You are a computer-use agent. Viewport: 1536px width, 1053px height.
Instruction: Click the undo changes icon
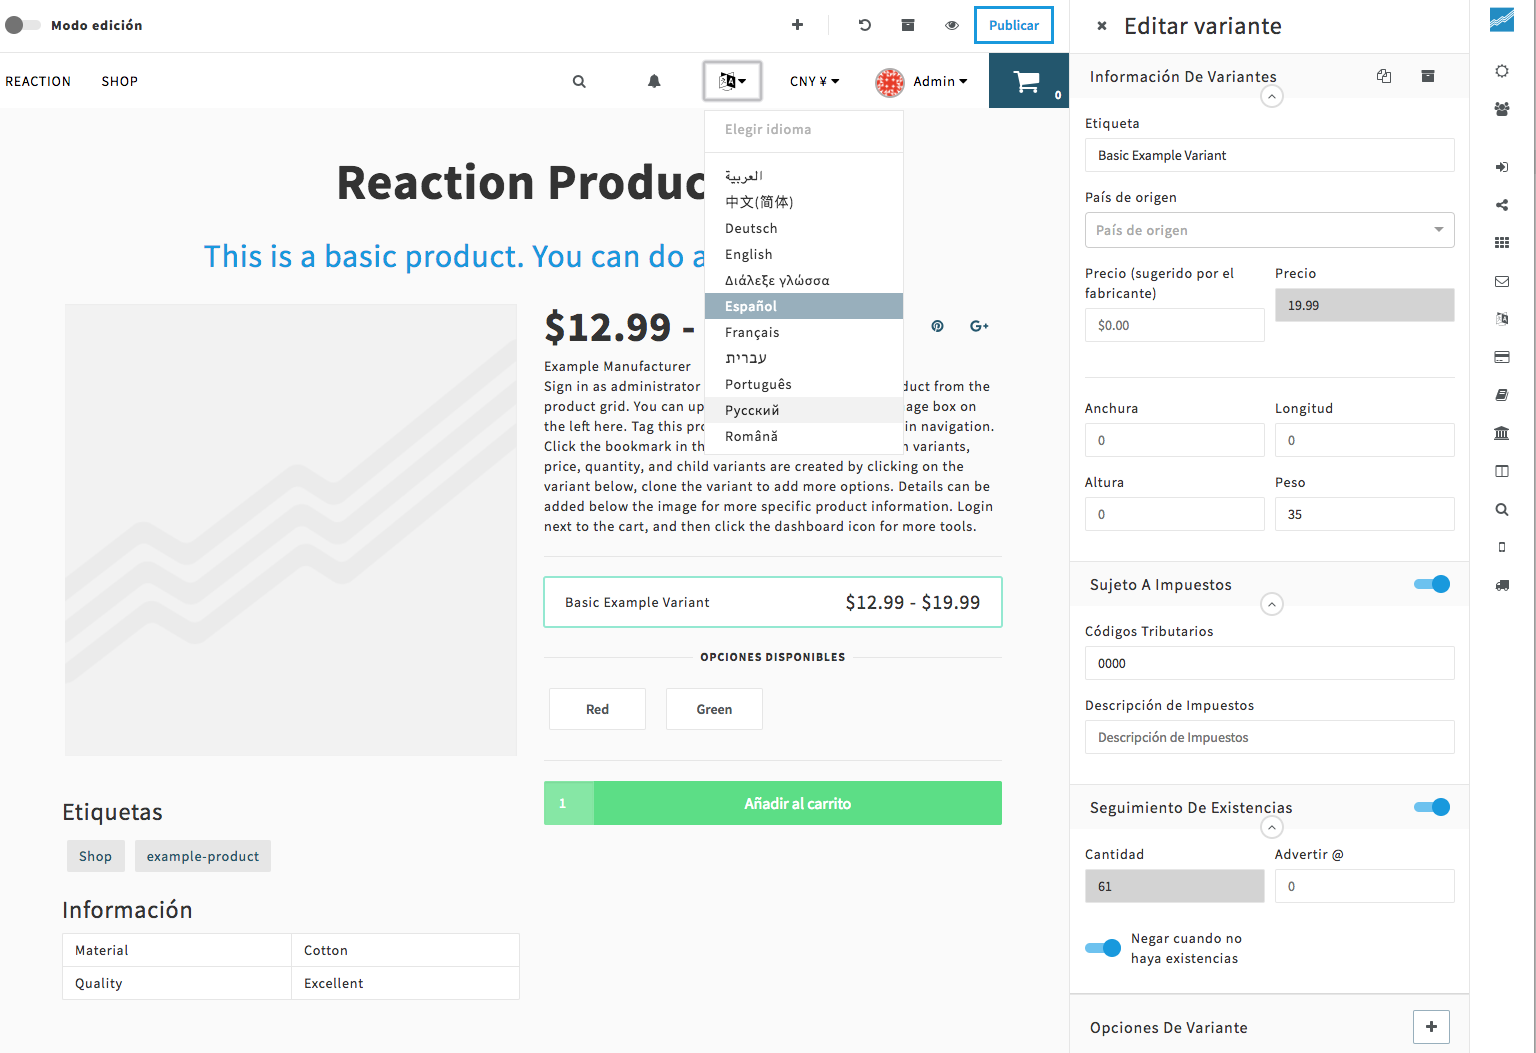coord(865,25)
